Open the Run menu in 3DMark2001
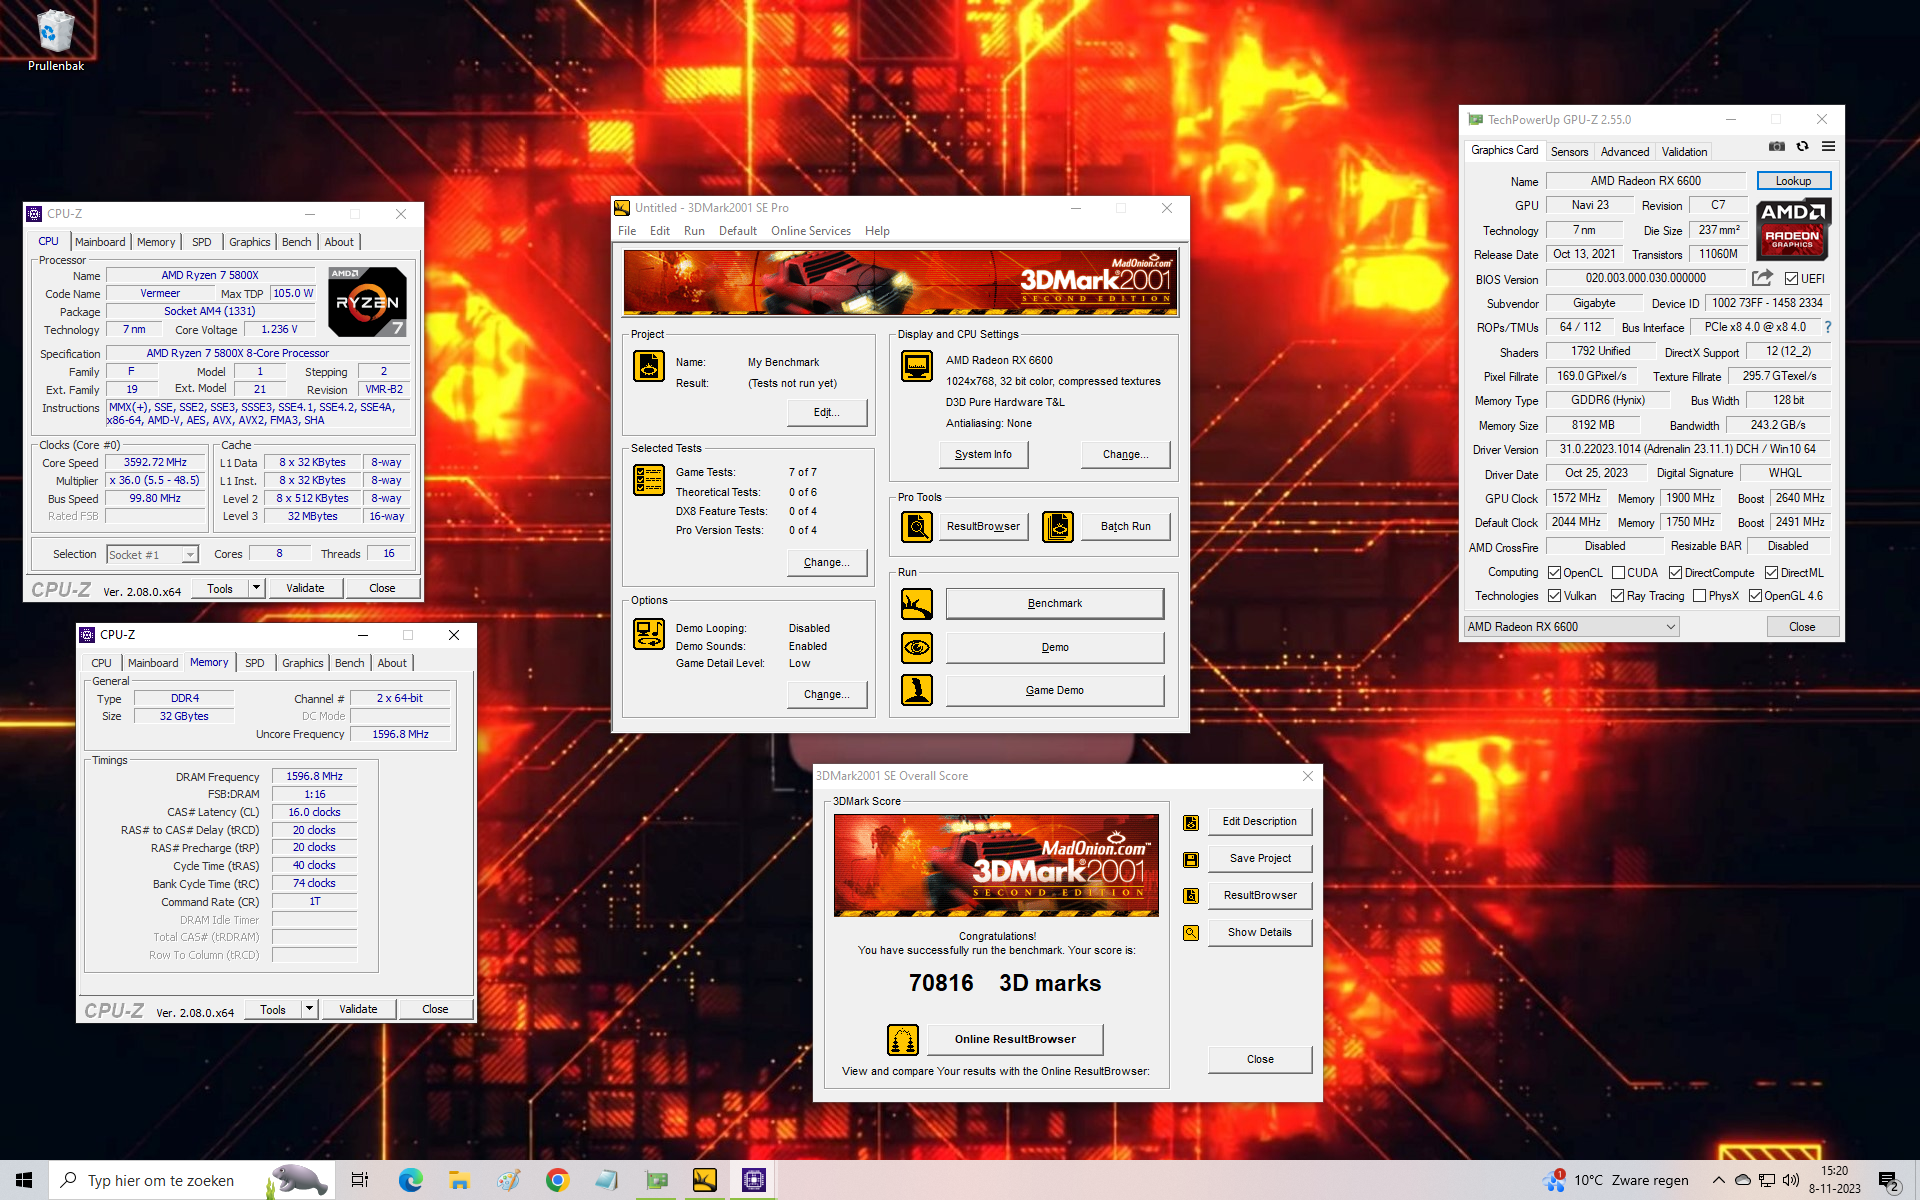 click(694, 231)
